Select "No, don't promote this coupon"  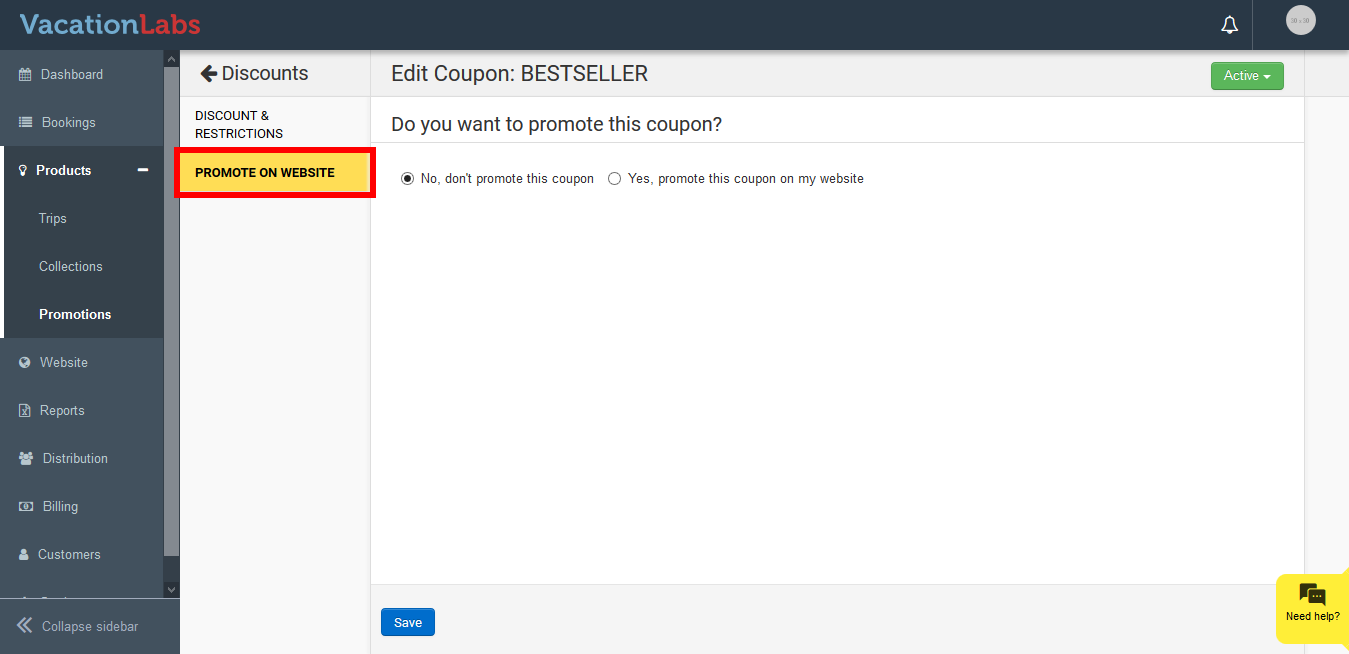pos(407,179)
